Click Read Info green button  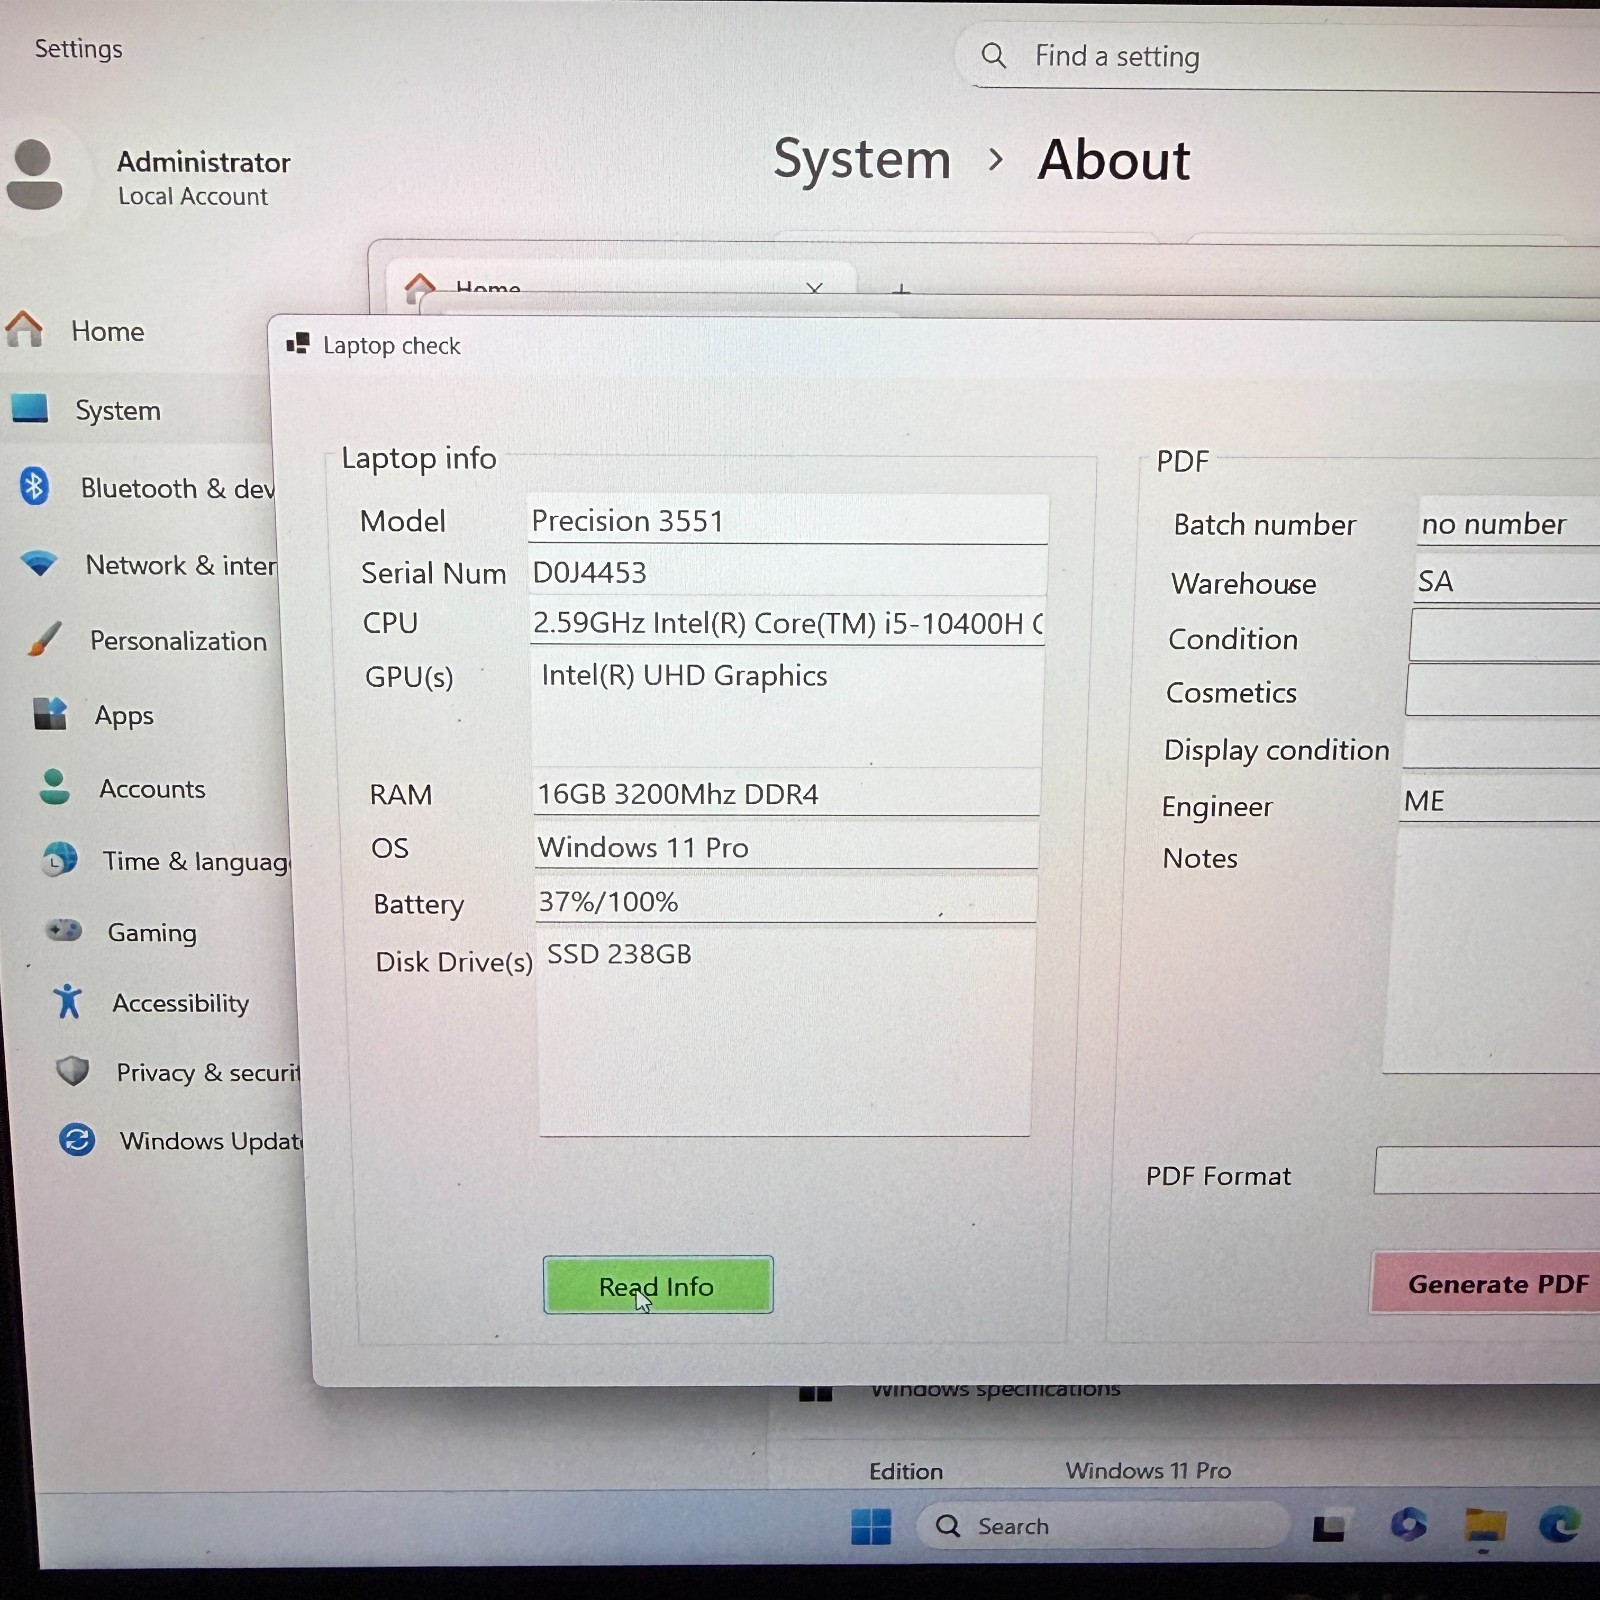[658, 1285]
